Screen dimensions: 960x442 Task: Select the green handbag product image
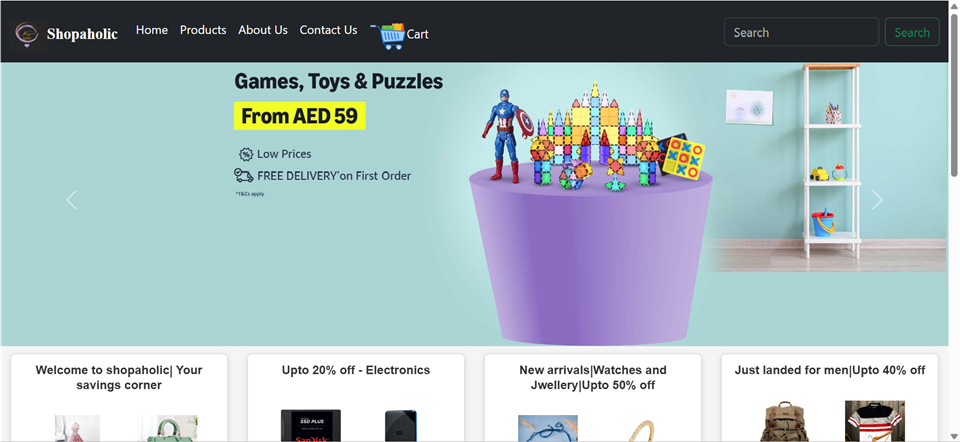[168, 429]
